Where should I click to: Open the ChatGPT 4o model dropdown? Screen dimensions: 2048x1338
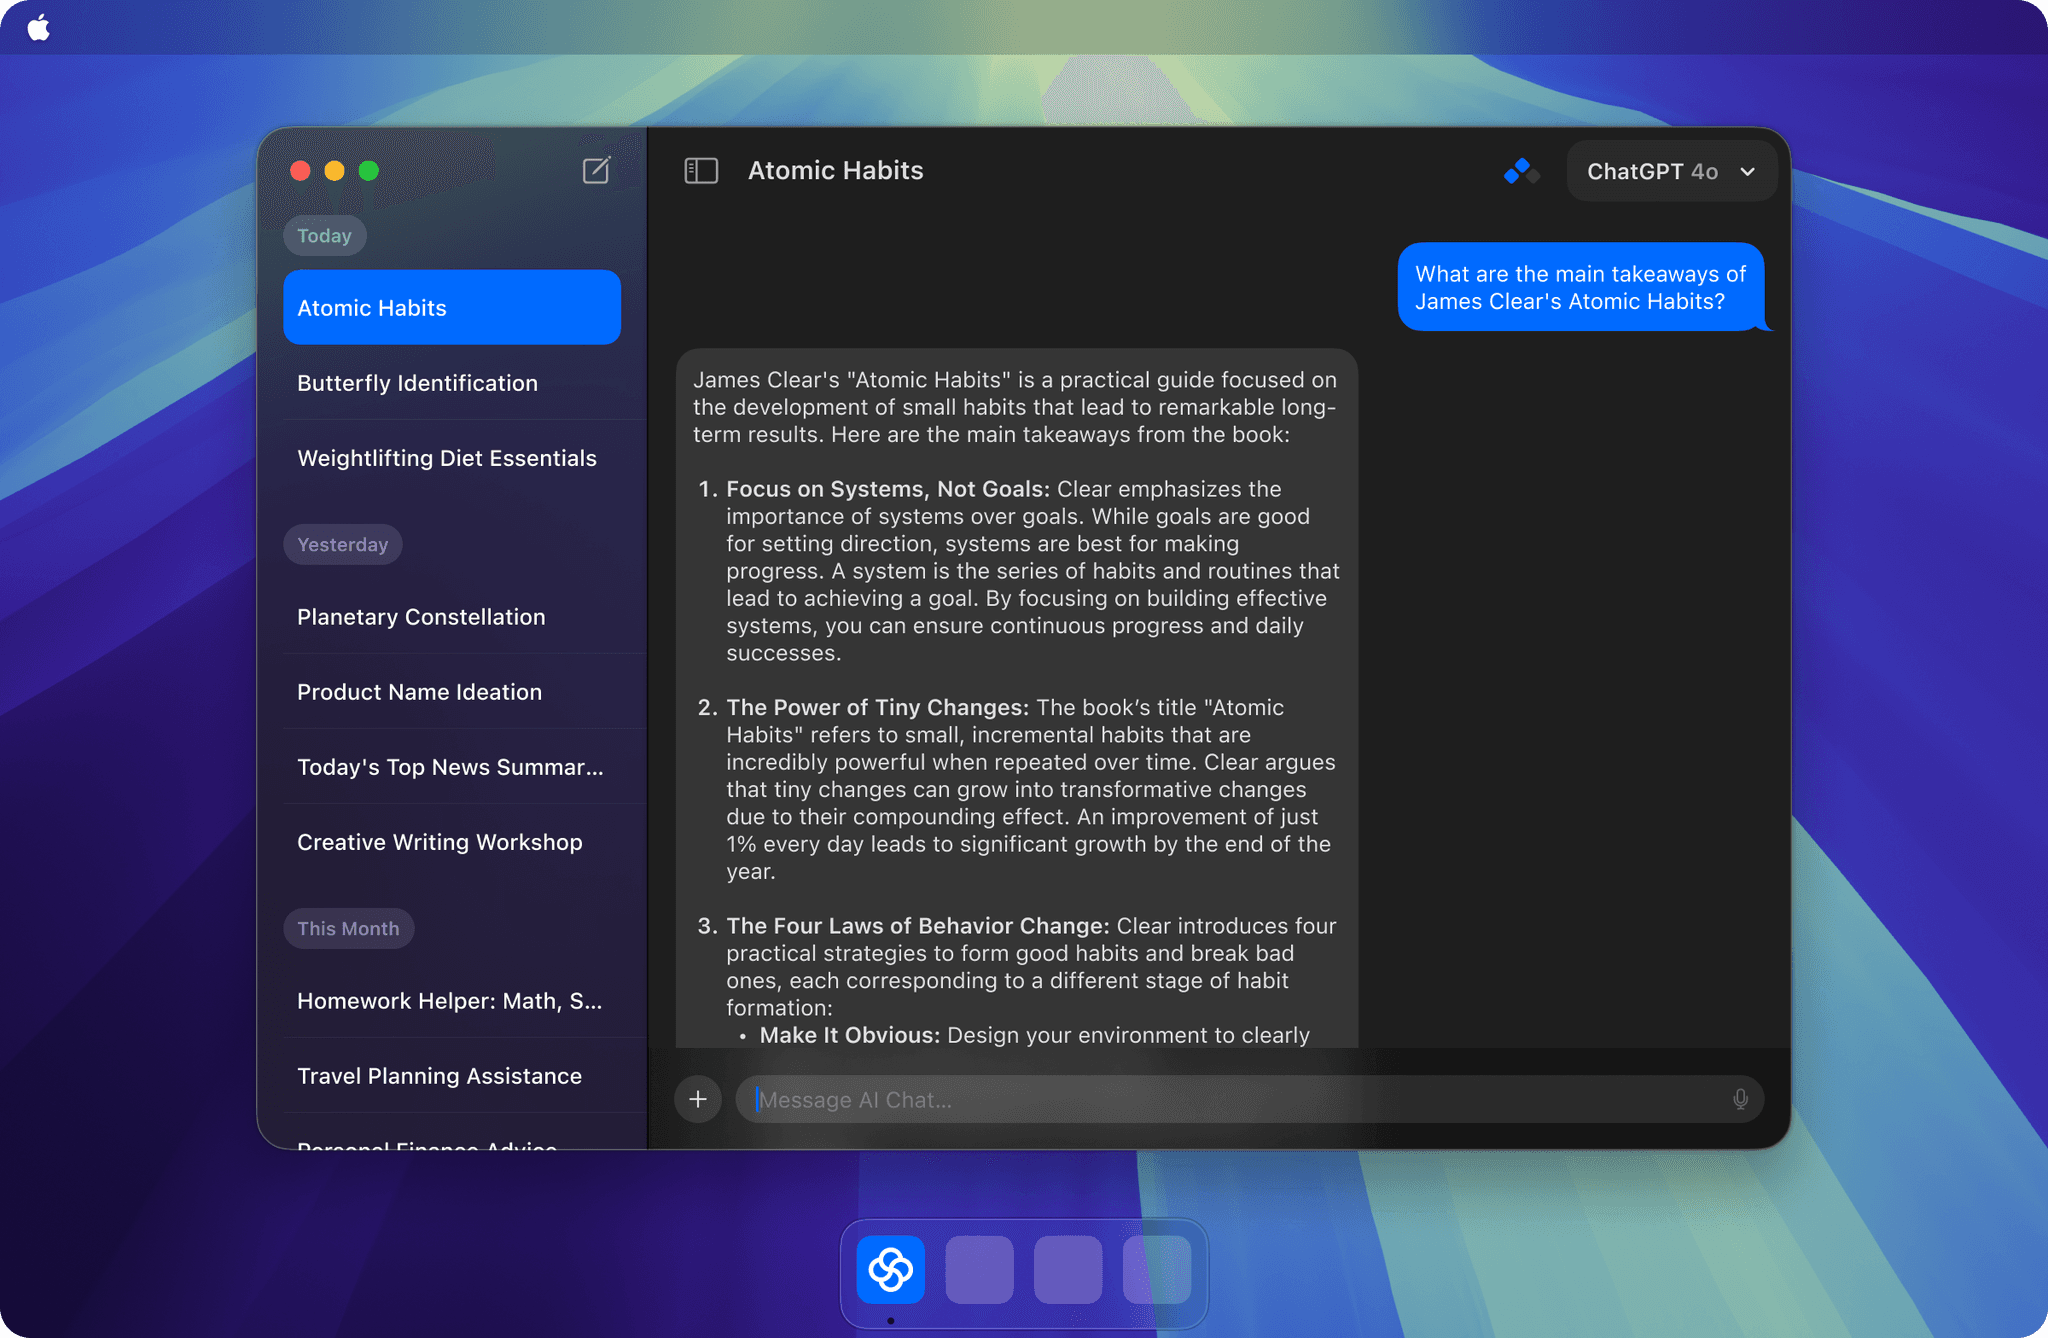1670,171
